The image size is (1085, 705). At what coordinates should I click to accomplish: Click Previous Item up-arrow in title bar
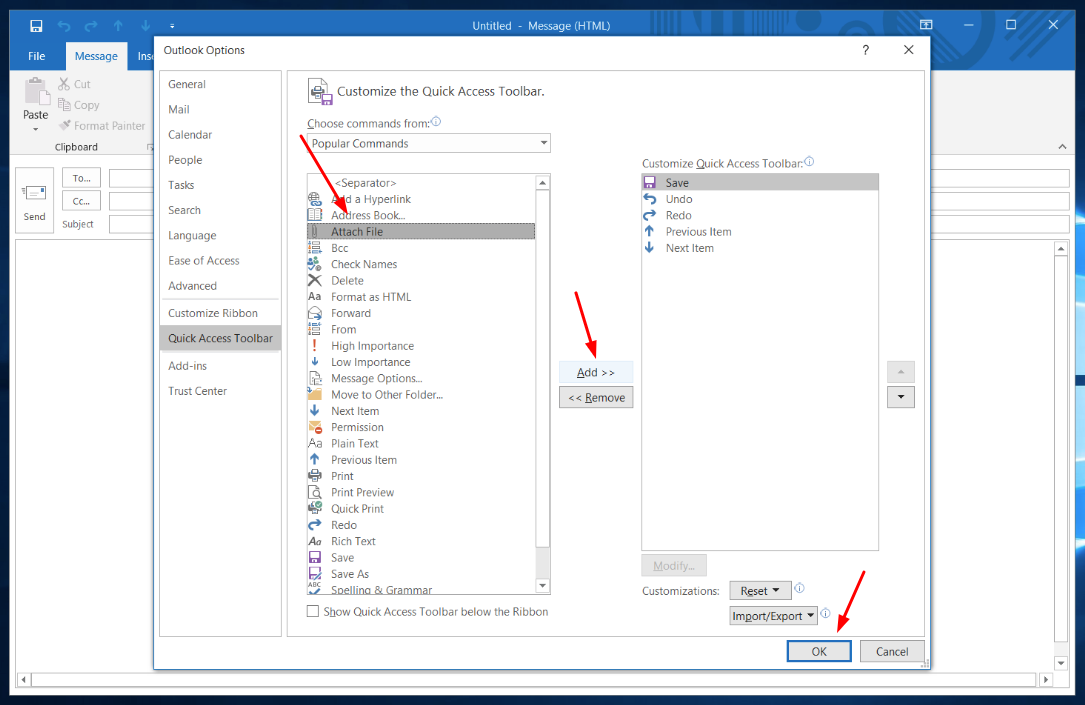point(118,26)
